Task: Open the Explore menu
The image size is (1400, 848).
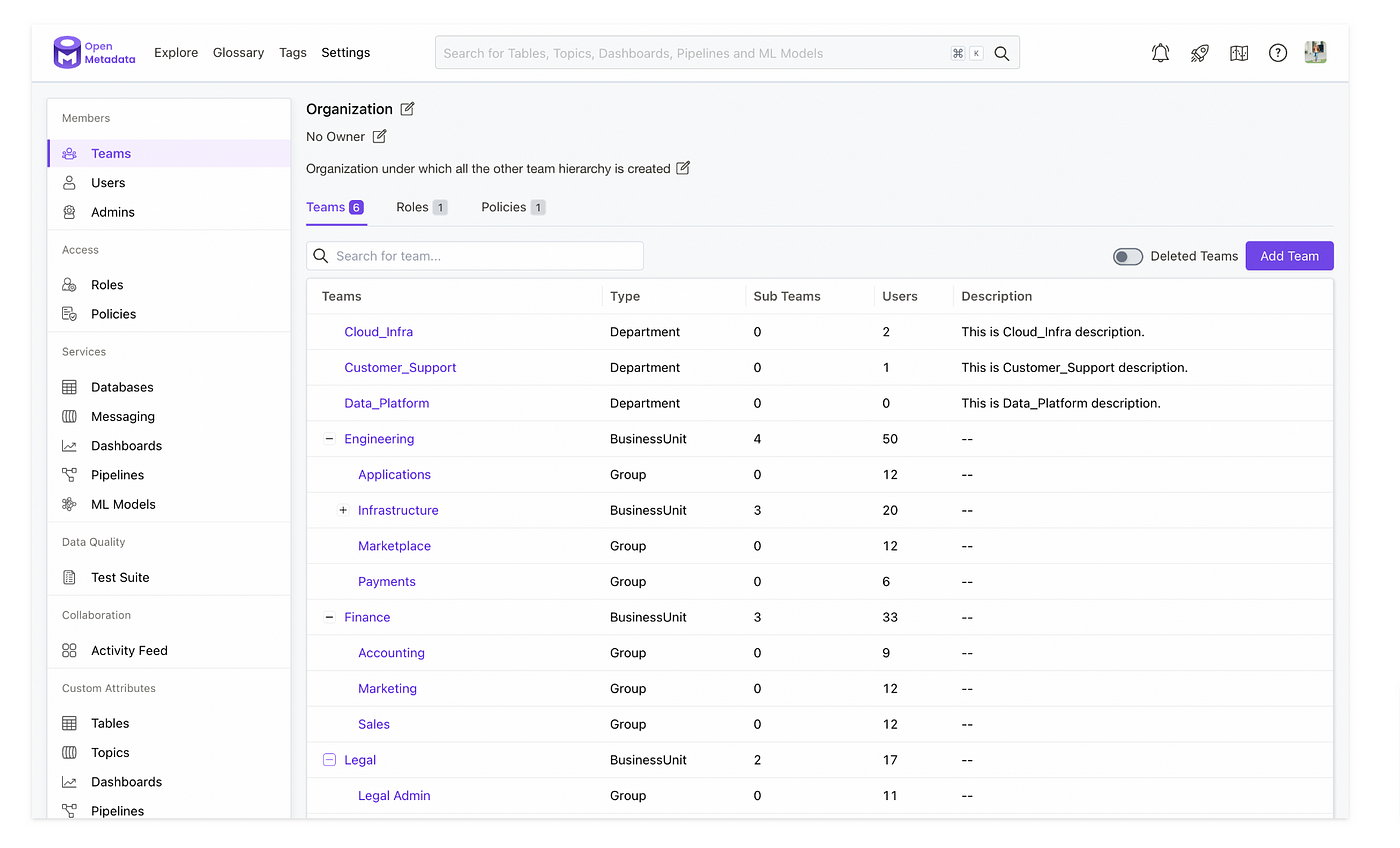Action: pyautogui.click(x=176, y=53)
